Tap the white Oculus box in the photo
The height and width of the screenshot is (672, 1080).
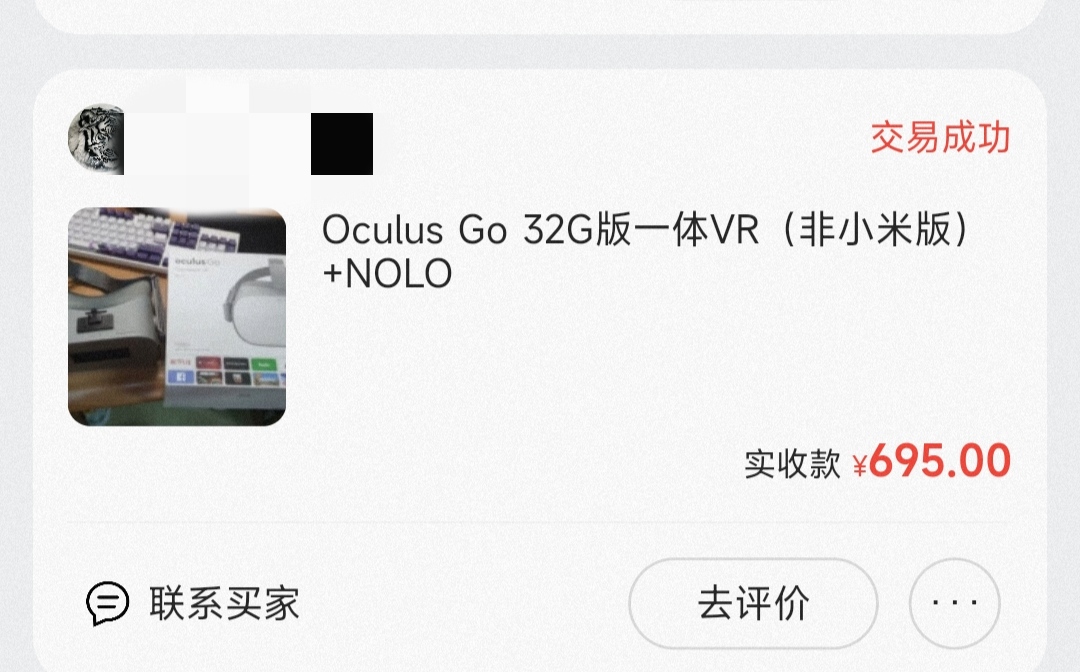[x=227, y=324]
